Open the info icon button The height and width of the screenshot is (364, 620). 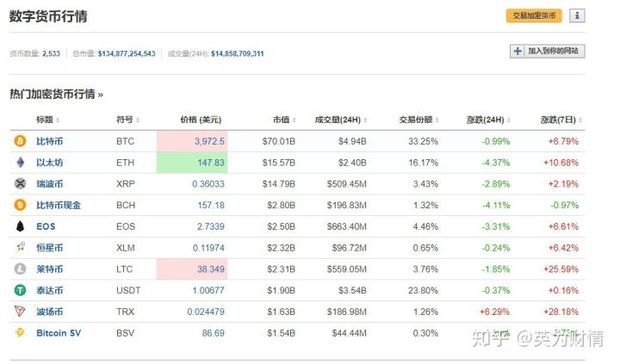coord(577,16)
